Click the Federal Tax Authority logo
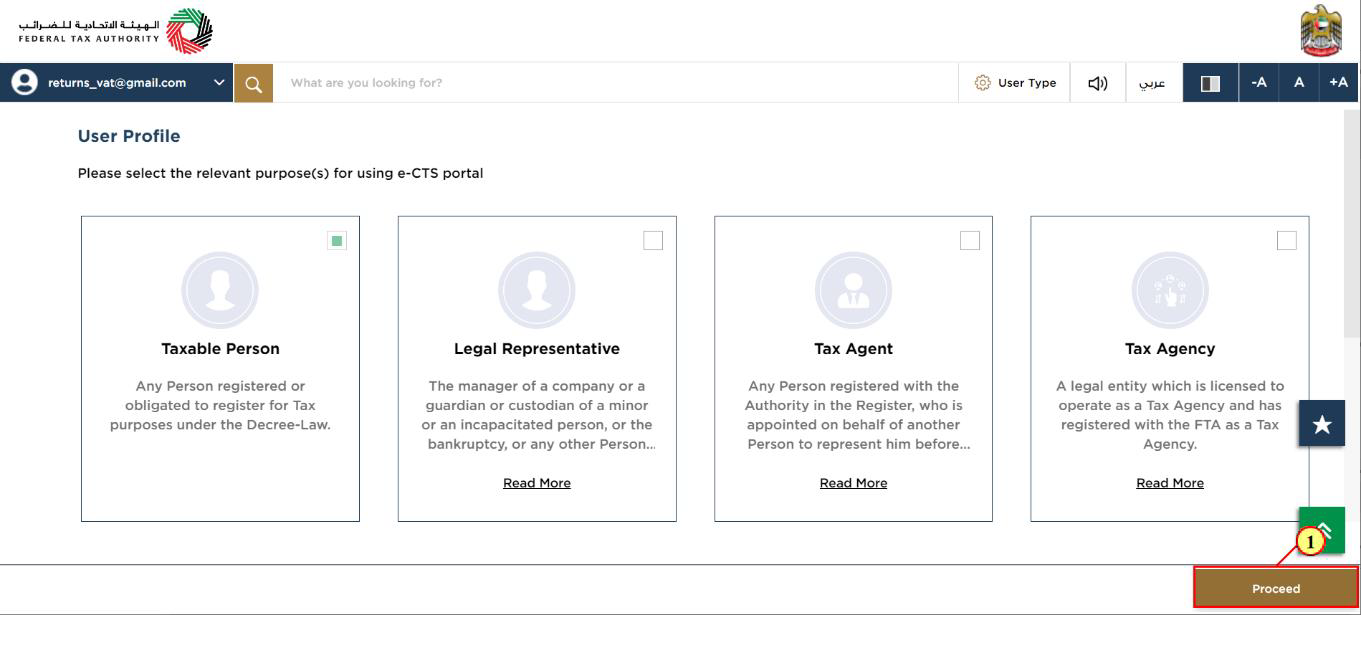This screenshot has width=1361, height=648. 116,31
